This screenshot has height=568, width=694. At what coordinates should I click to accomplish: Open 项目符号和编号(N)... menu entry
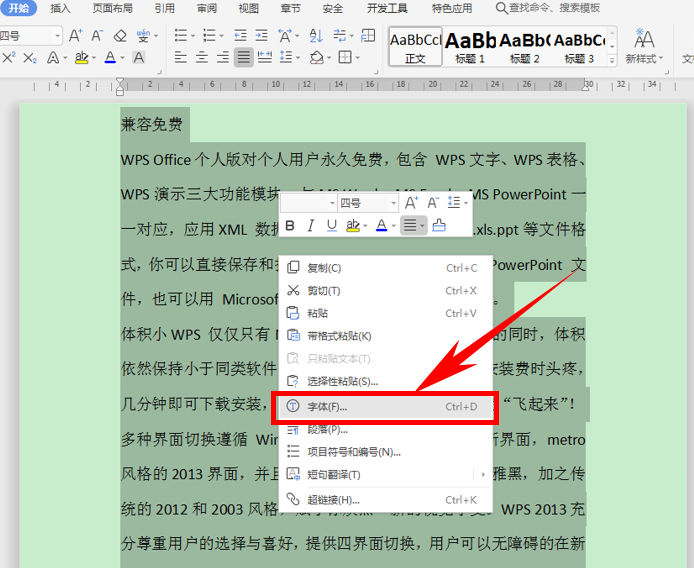(386, 452)
